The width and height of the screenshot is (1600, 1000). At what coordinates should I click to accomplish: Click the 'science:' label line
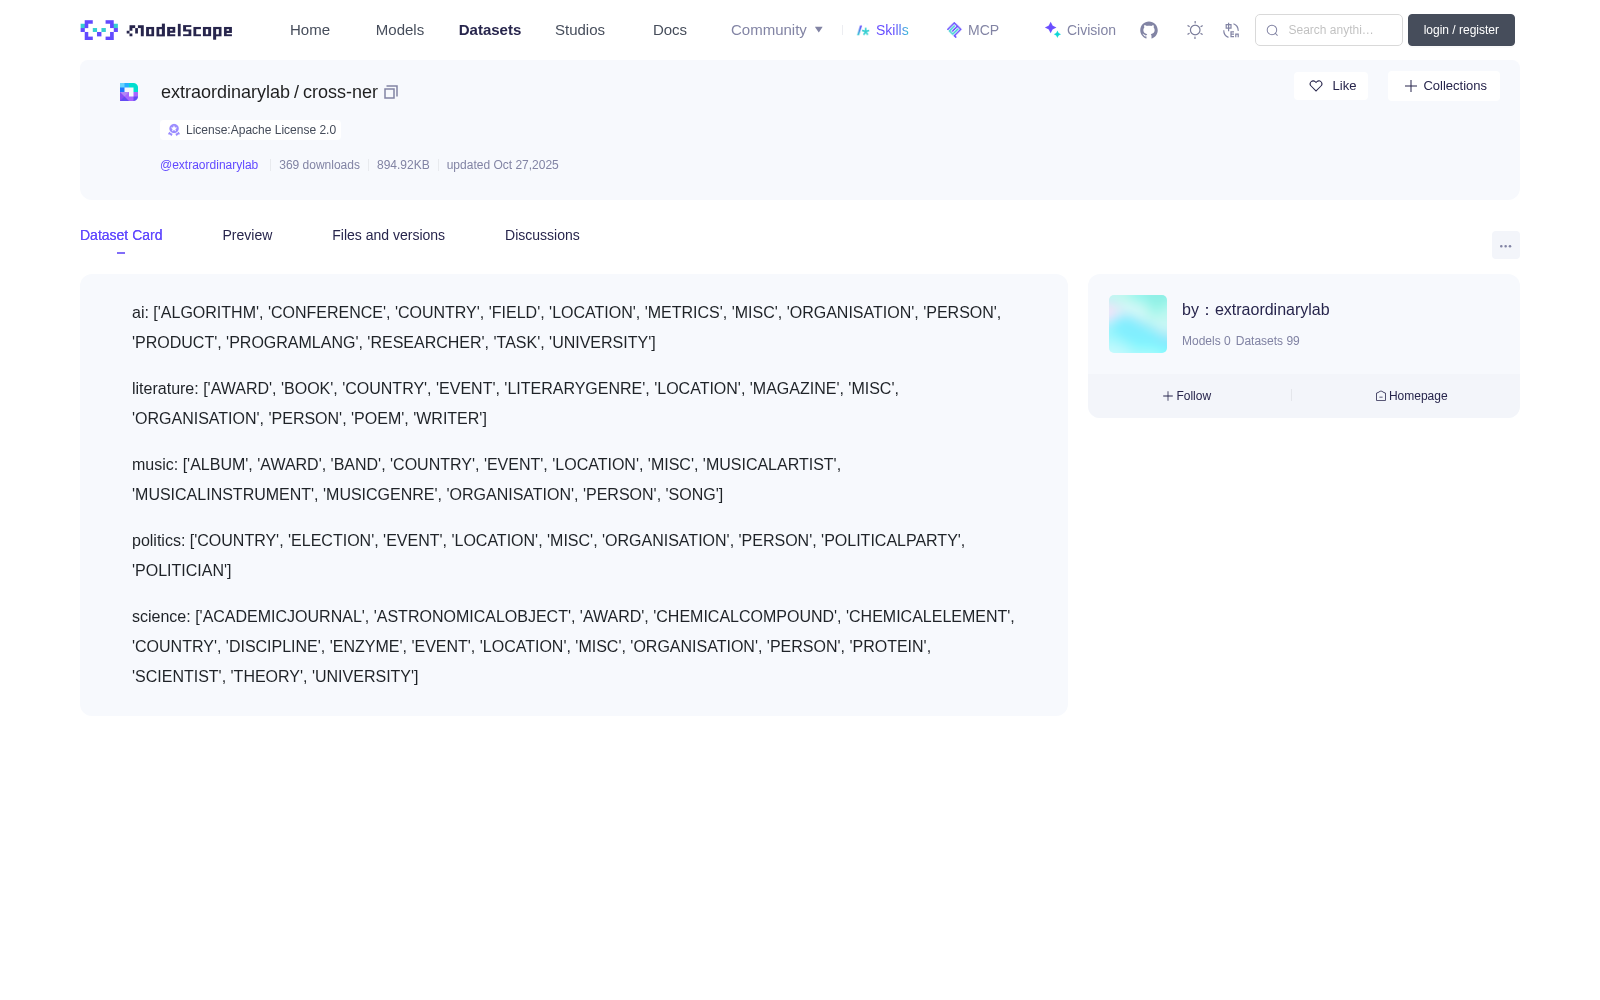(161, 617)
